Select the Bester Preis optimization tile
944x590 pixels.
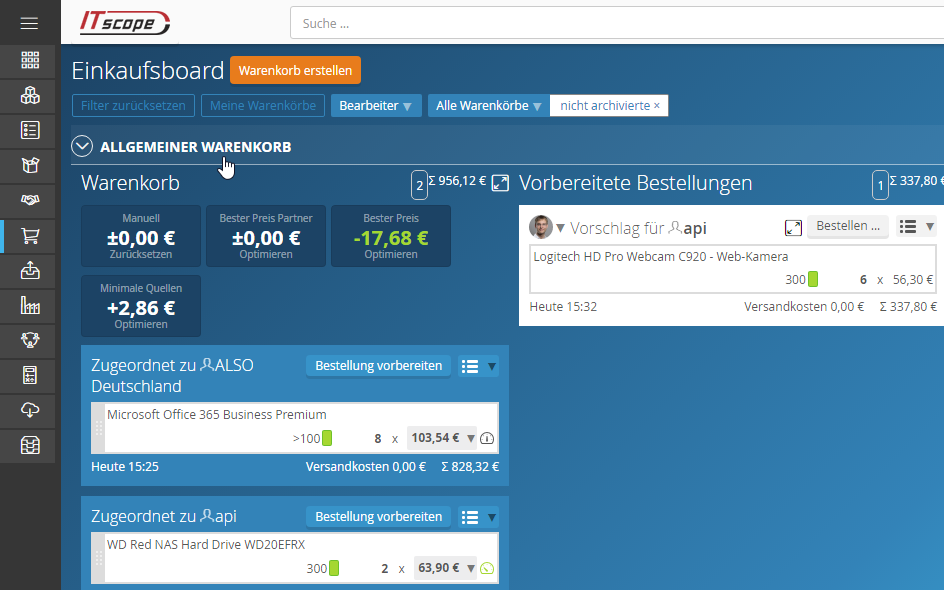click(x=391, y=236)
